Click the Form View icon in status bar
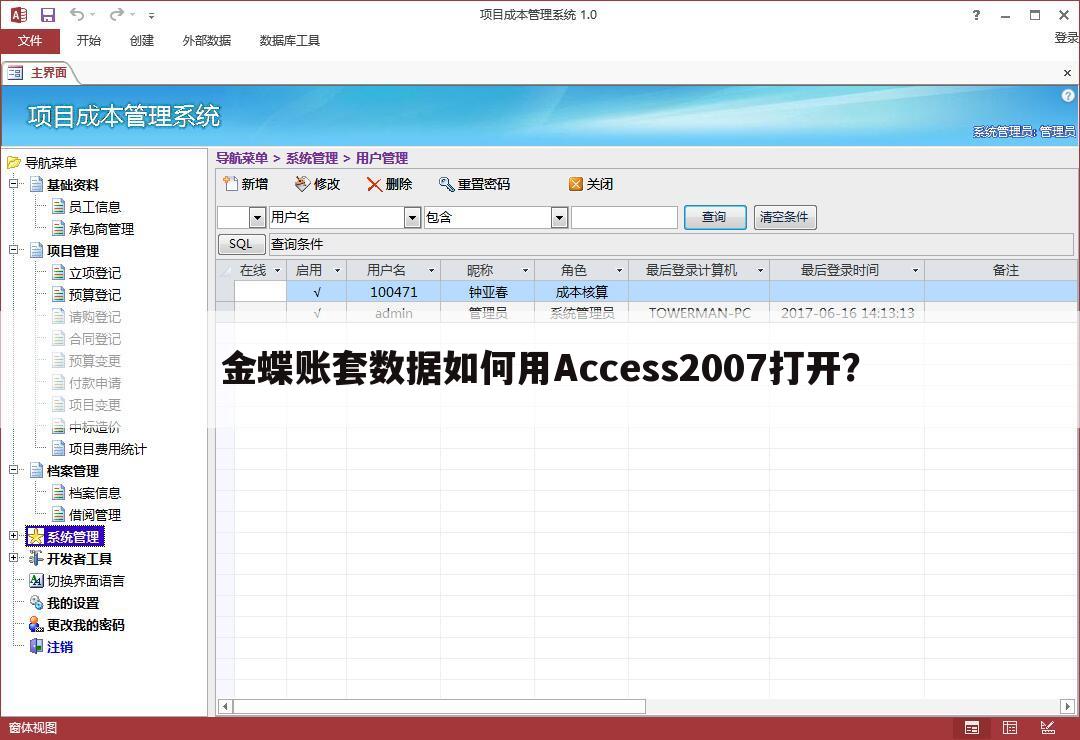The image size is (1080, 740). point(972,728)
